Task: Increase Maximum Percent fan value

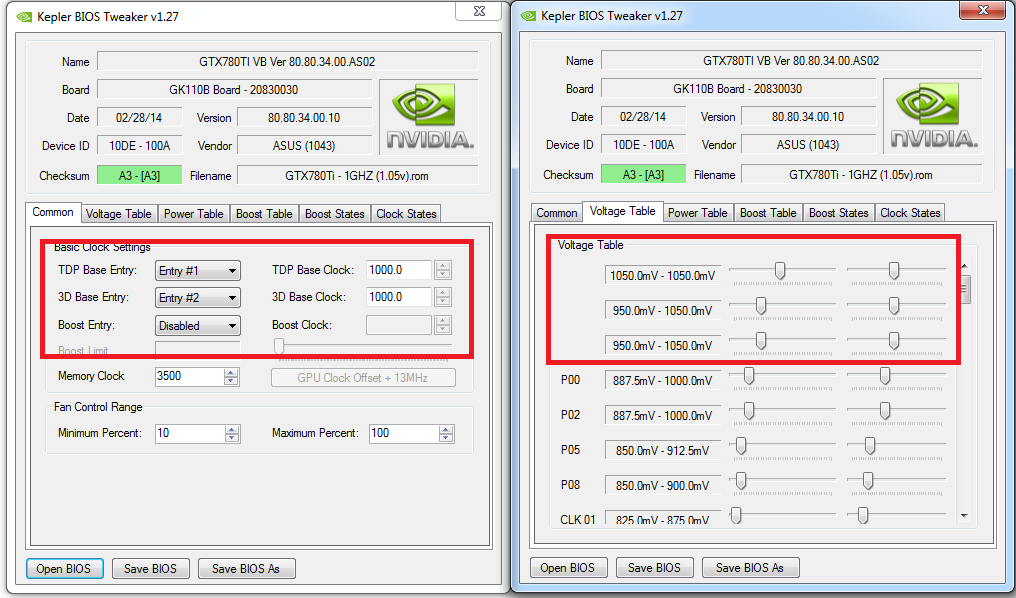Action: [446, 429]
